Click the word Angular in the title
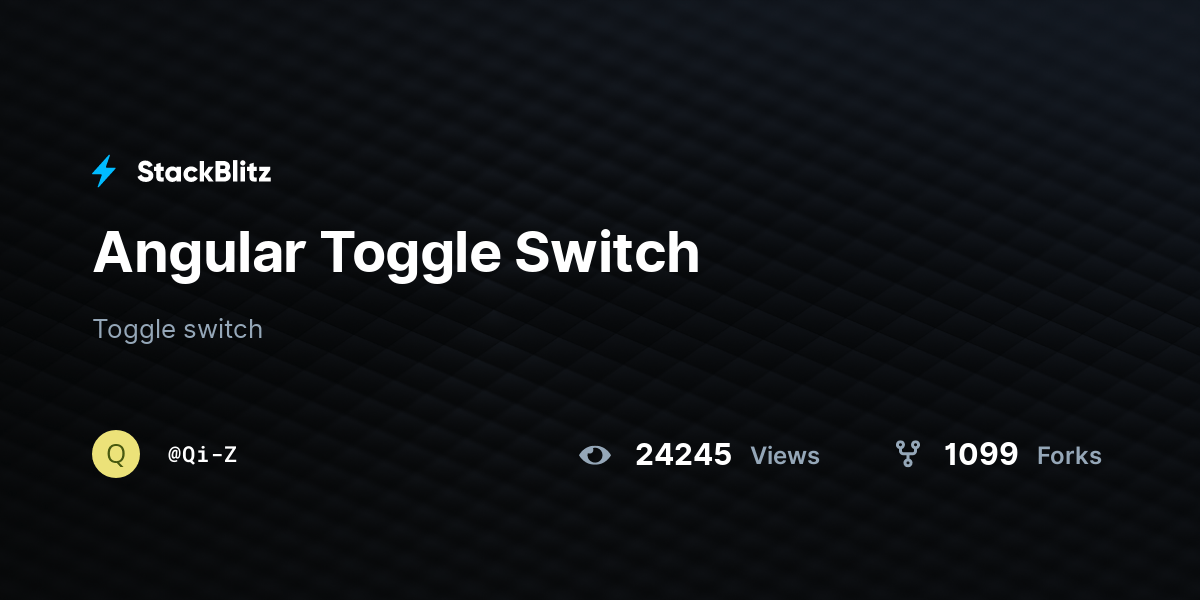 coord(199,253)
